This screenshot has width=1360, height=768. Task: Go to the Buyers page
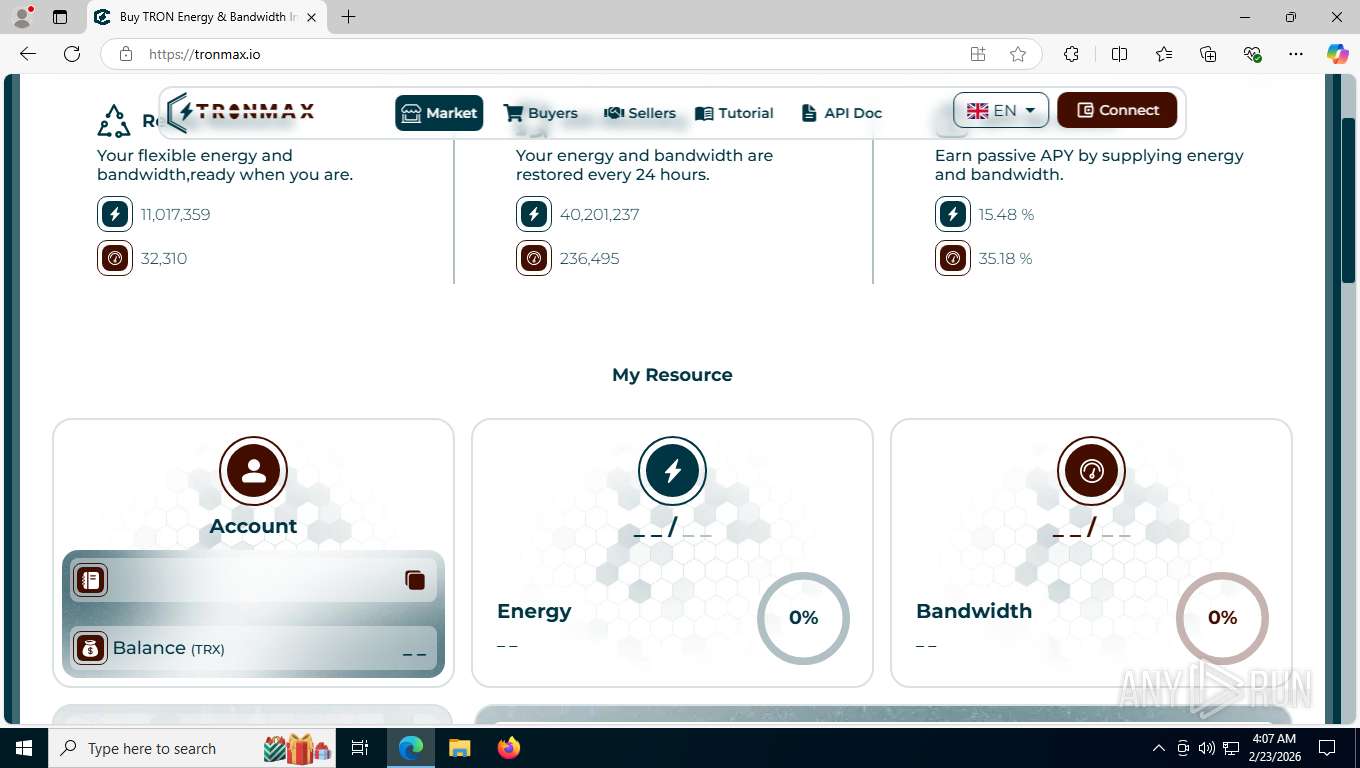click(x=540, y=113)
